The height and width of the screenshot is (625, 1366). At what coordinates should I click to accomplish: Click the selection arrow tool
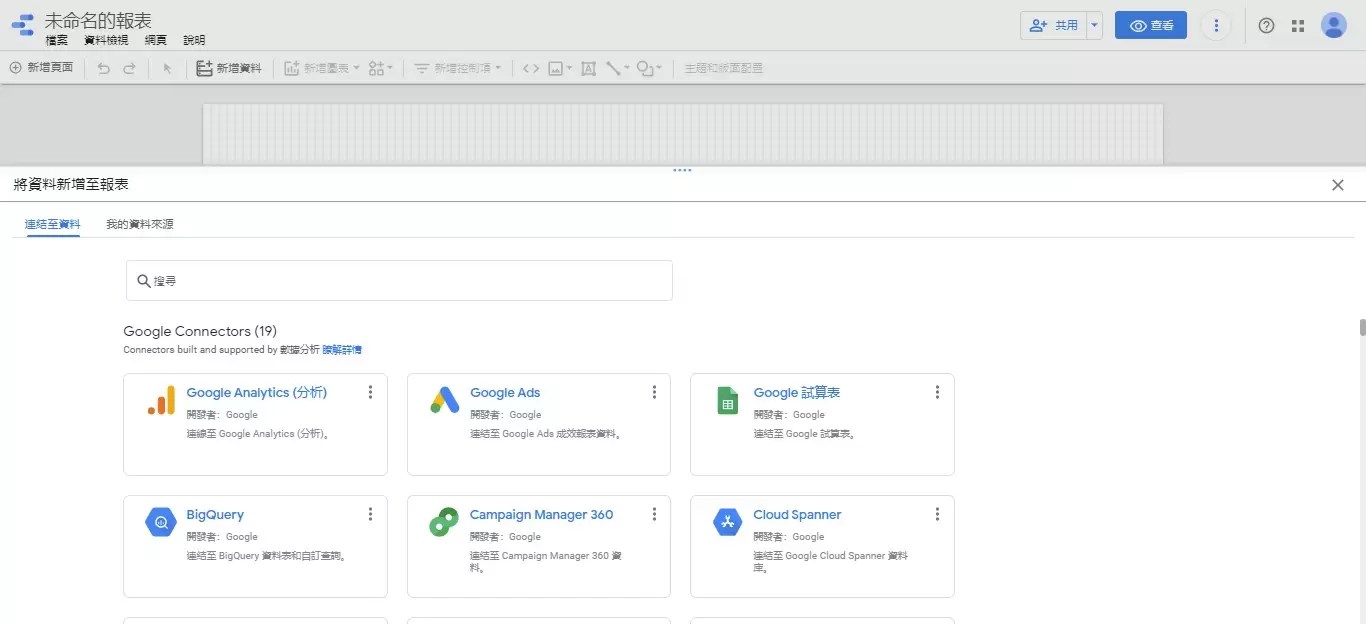click(x=166, y=68)
